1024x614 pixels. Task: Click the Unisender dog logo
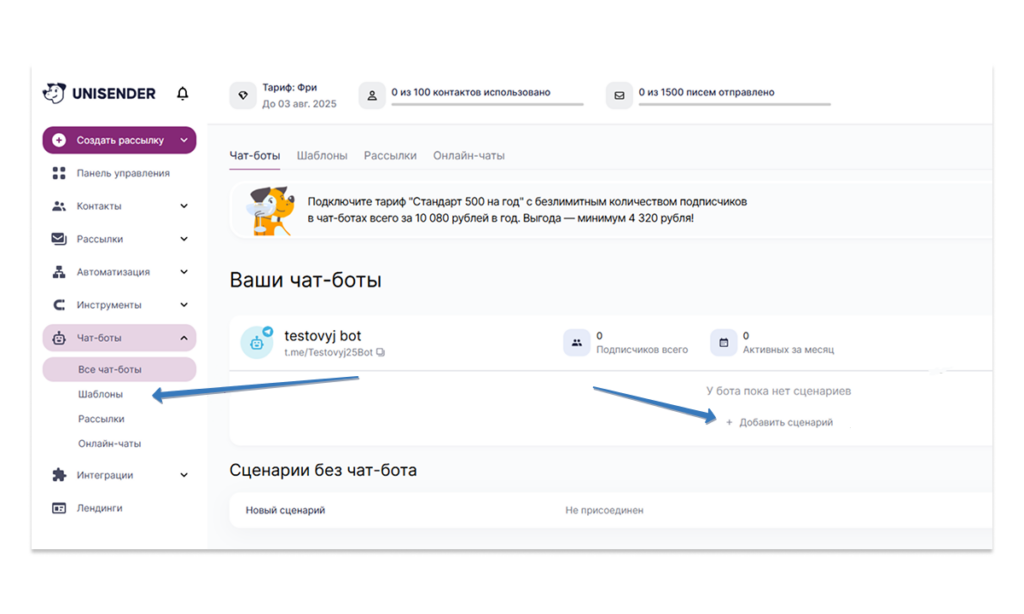pos(54,93)
